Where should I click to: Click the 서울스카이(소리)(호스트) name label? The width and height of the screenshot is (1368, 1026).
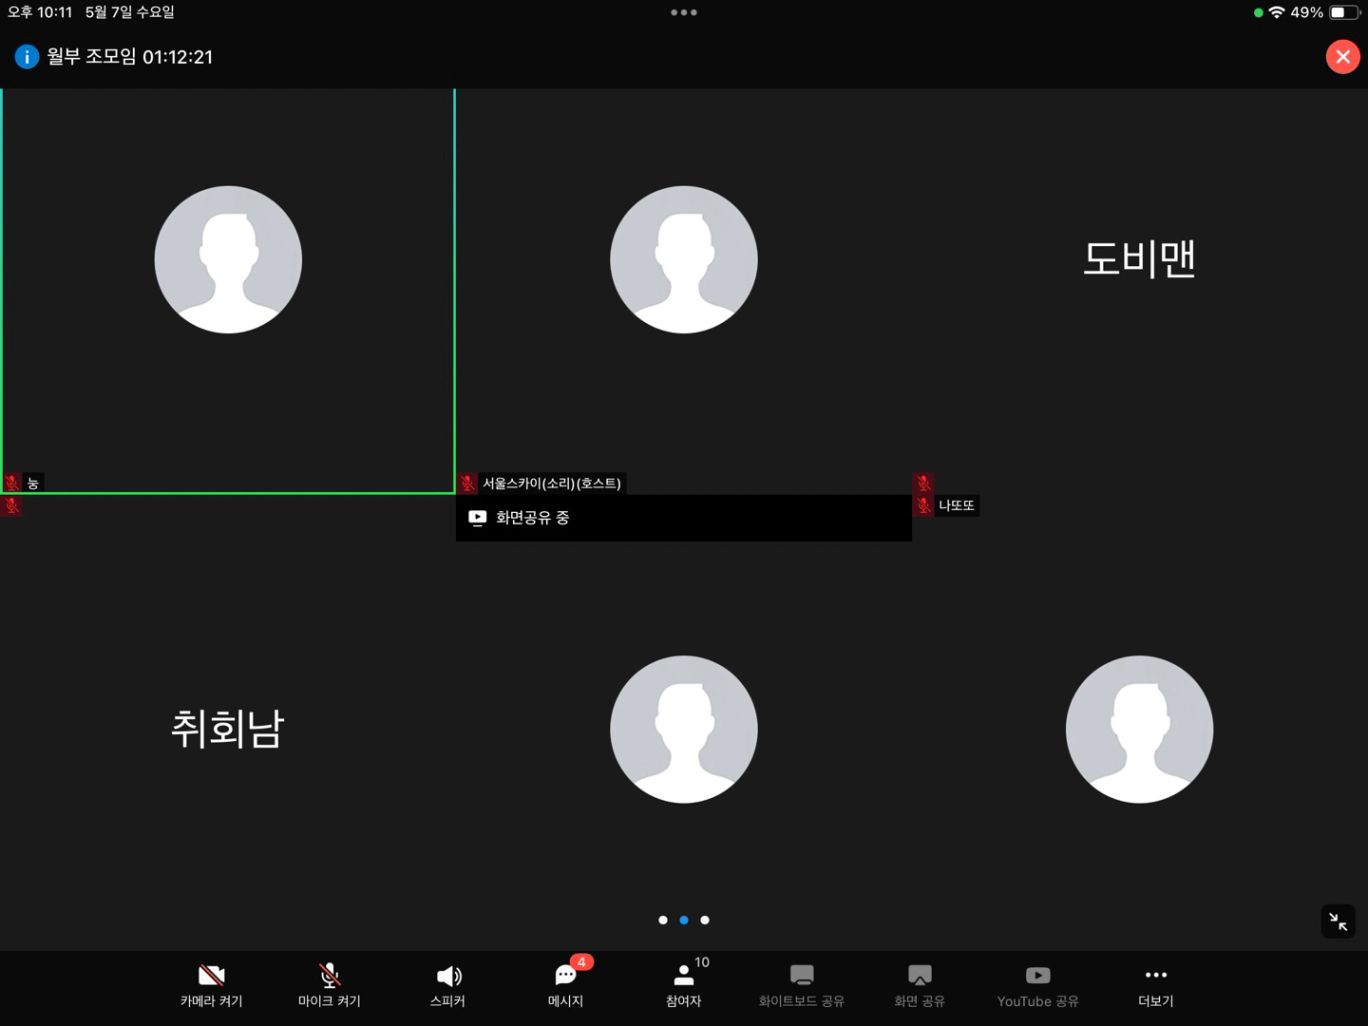(x=552, y=484)
